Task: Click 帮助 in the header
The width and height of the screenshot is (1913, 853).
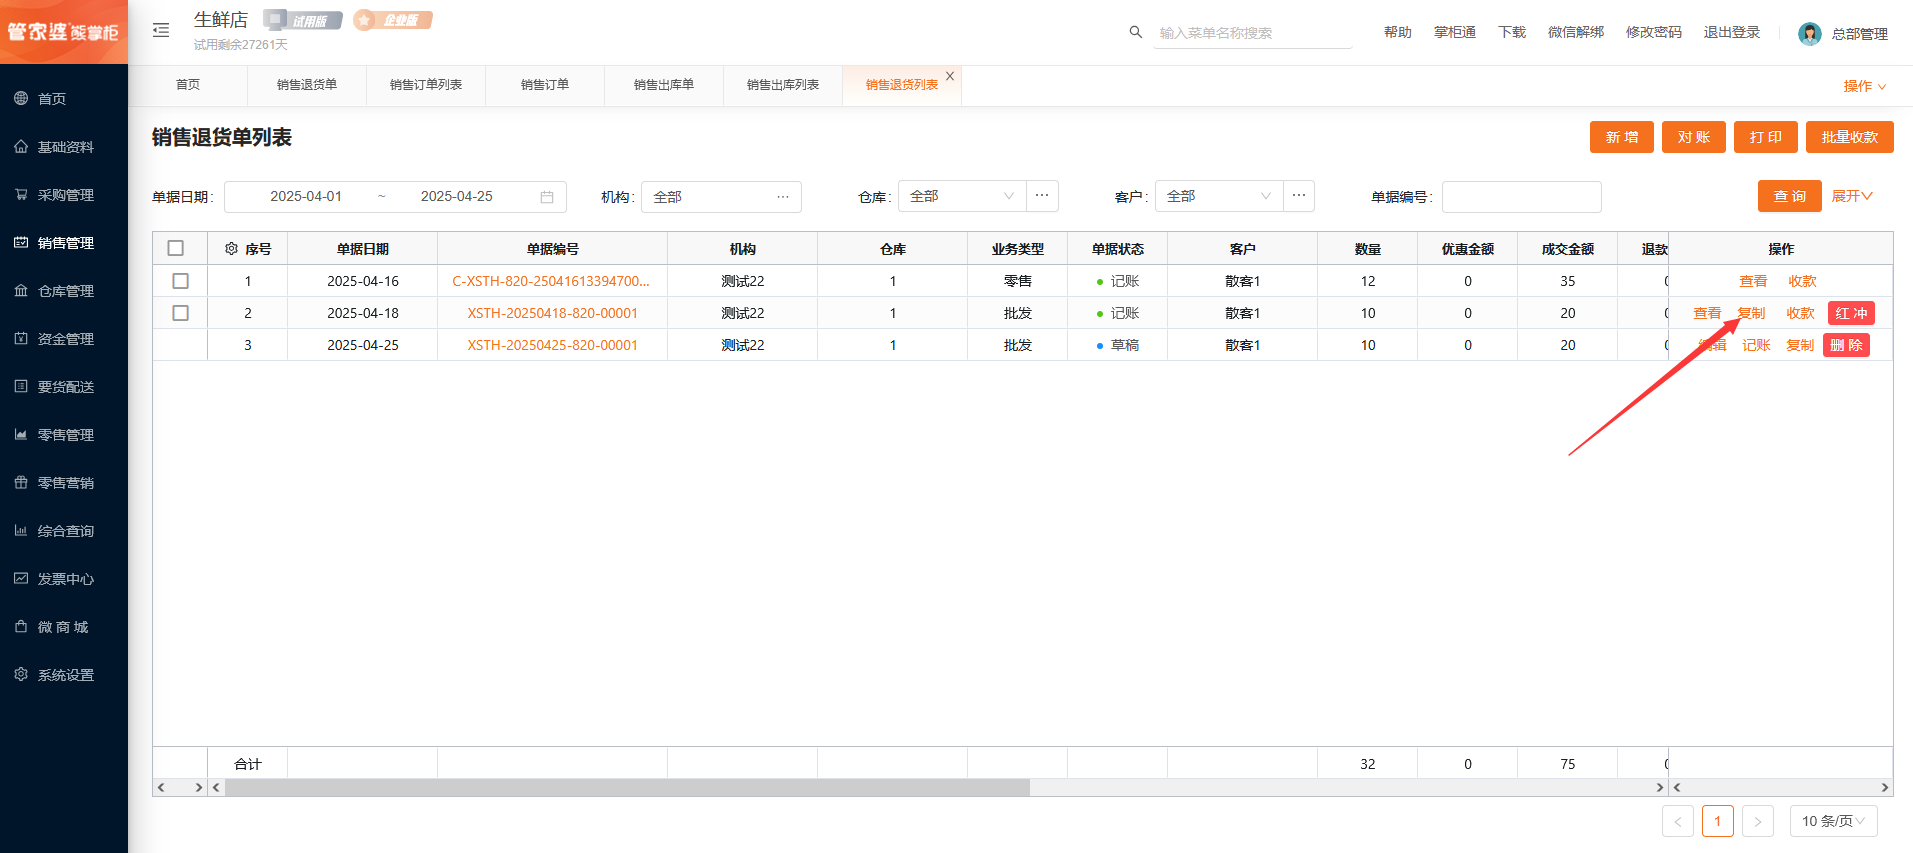Action: pyautogui.click(x=1398, y=32)
